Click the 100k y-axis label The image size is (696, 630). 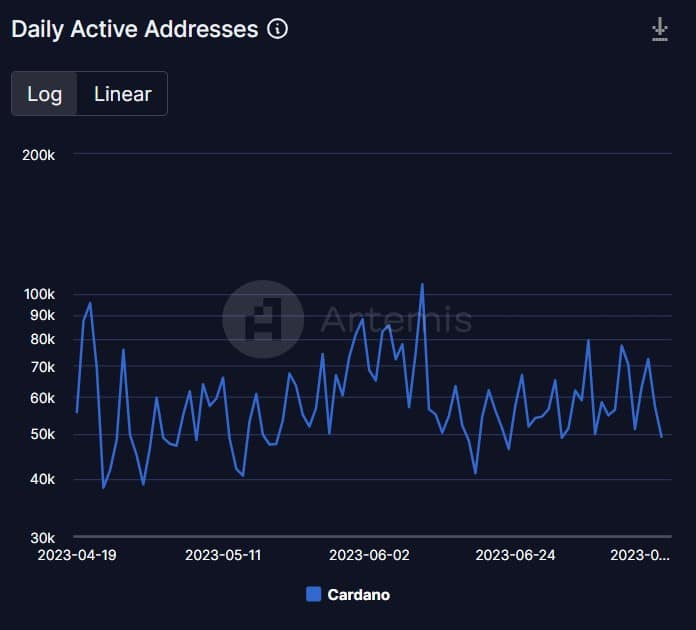39,294
